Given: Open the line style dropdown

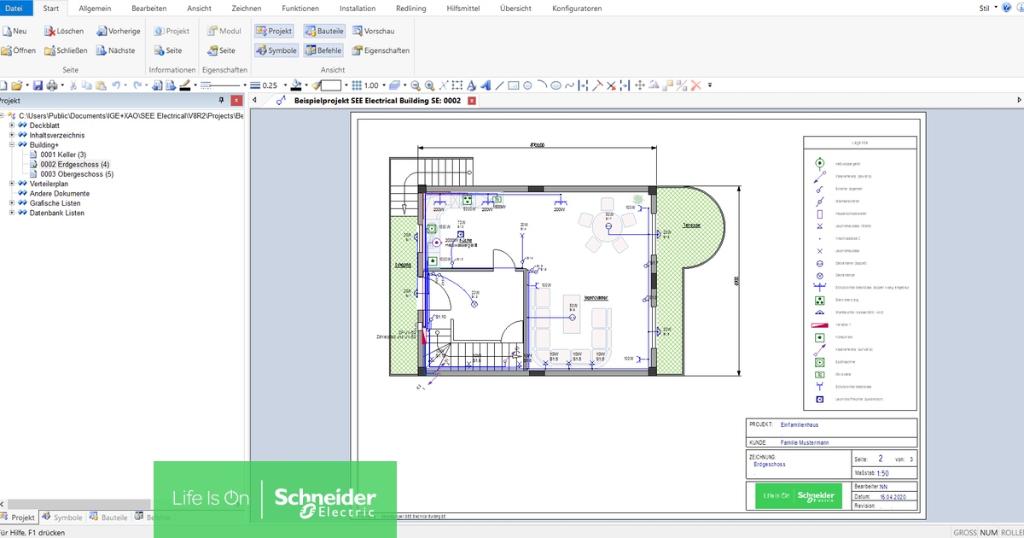Looking at the screenshot, I should tap(245, 85).
